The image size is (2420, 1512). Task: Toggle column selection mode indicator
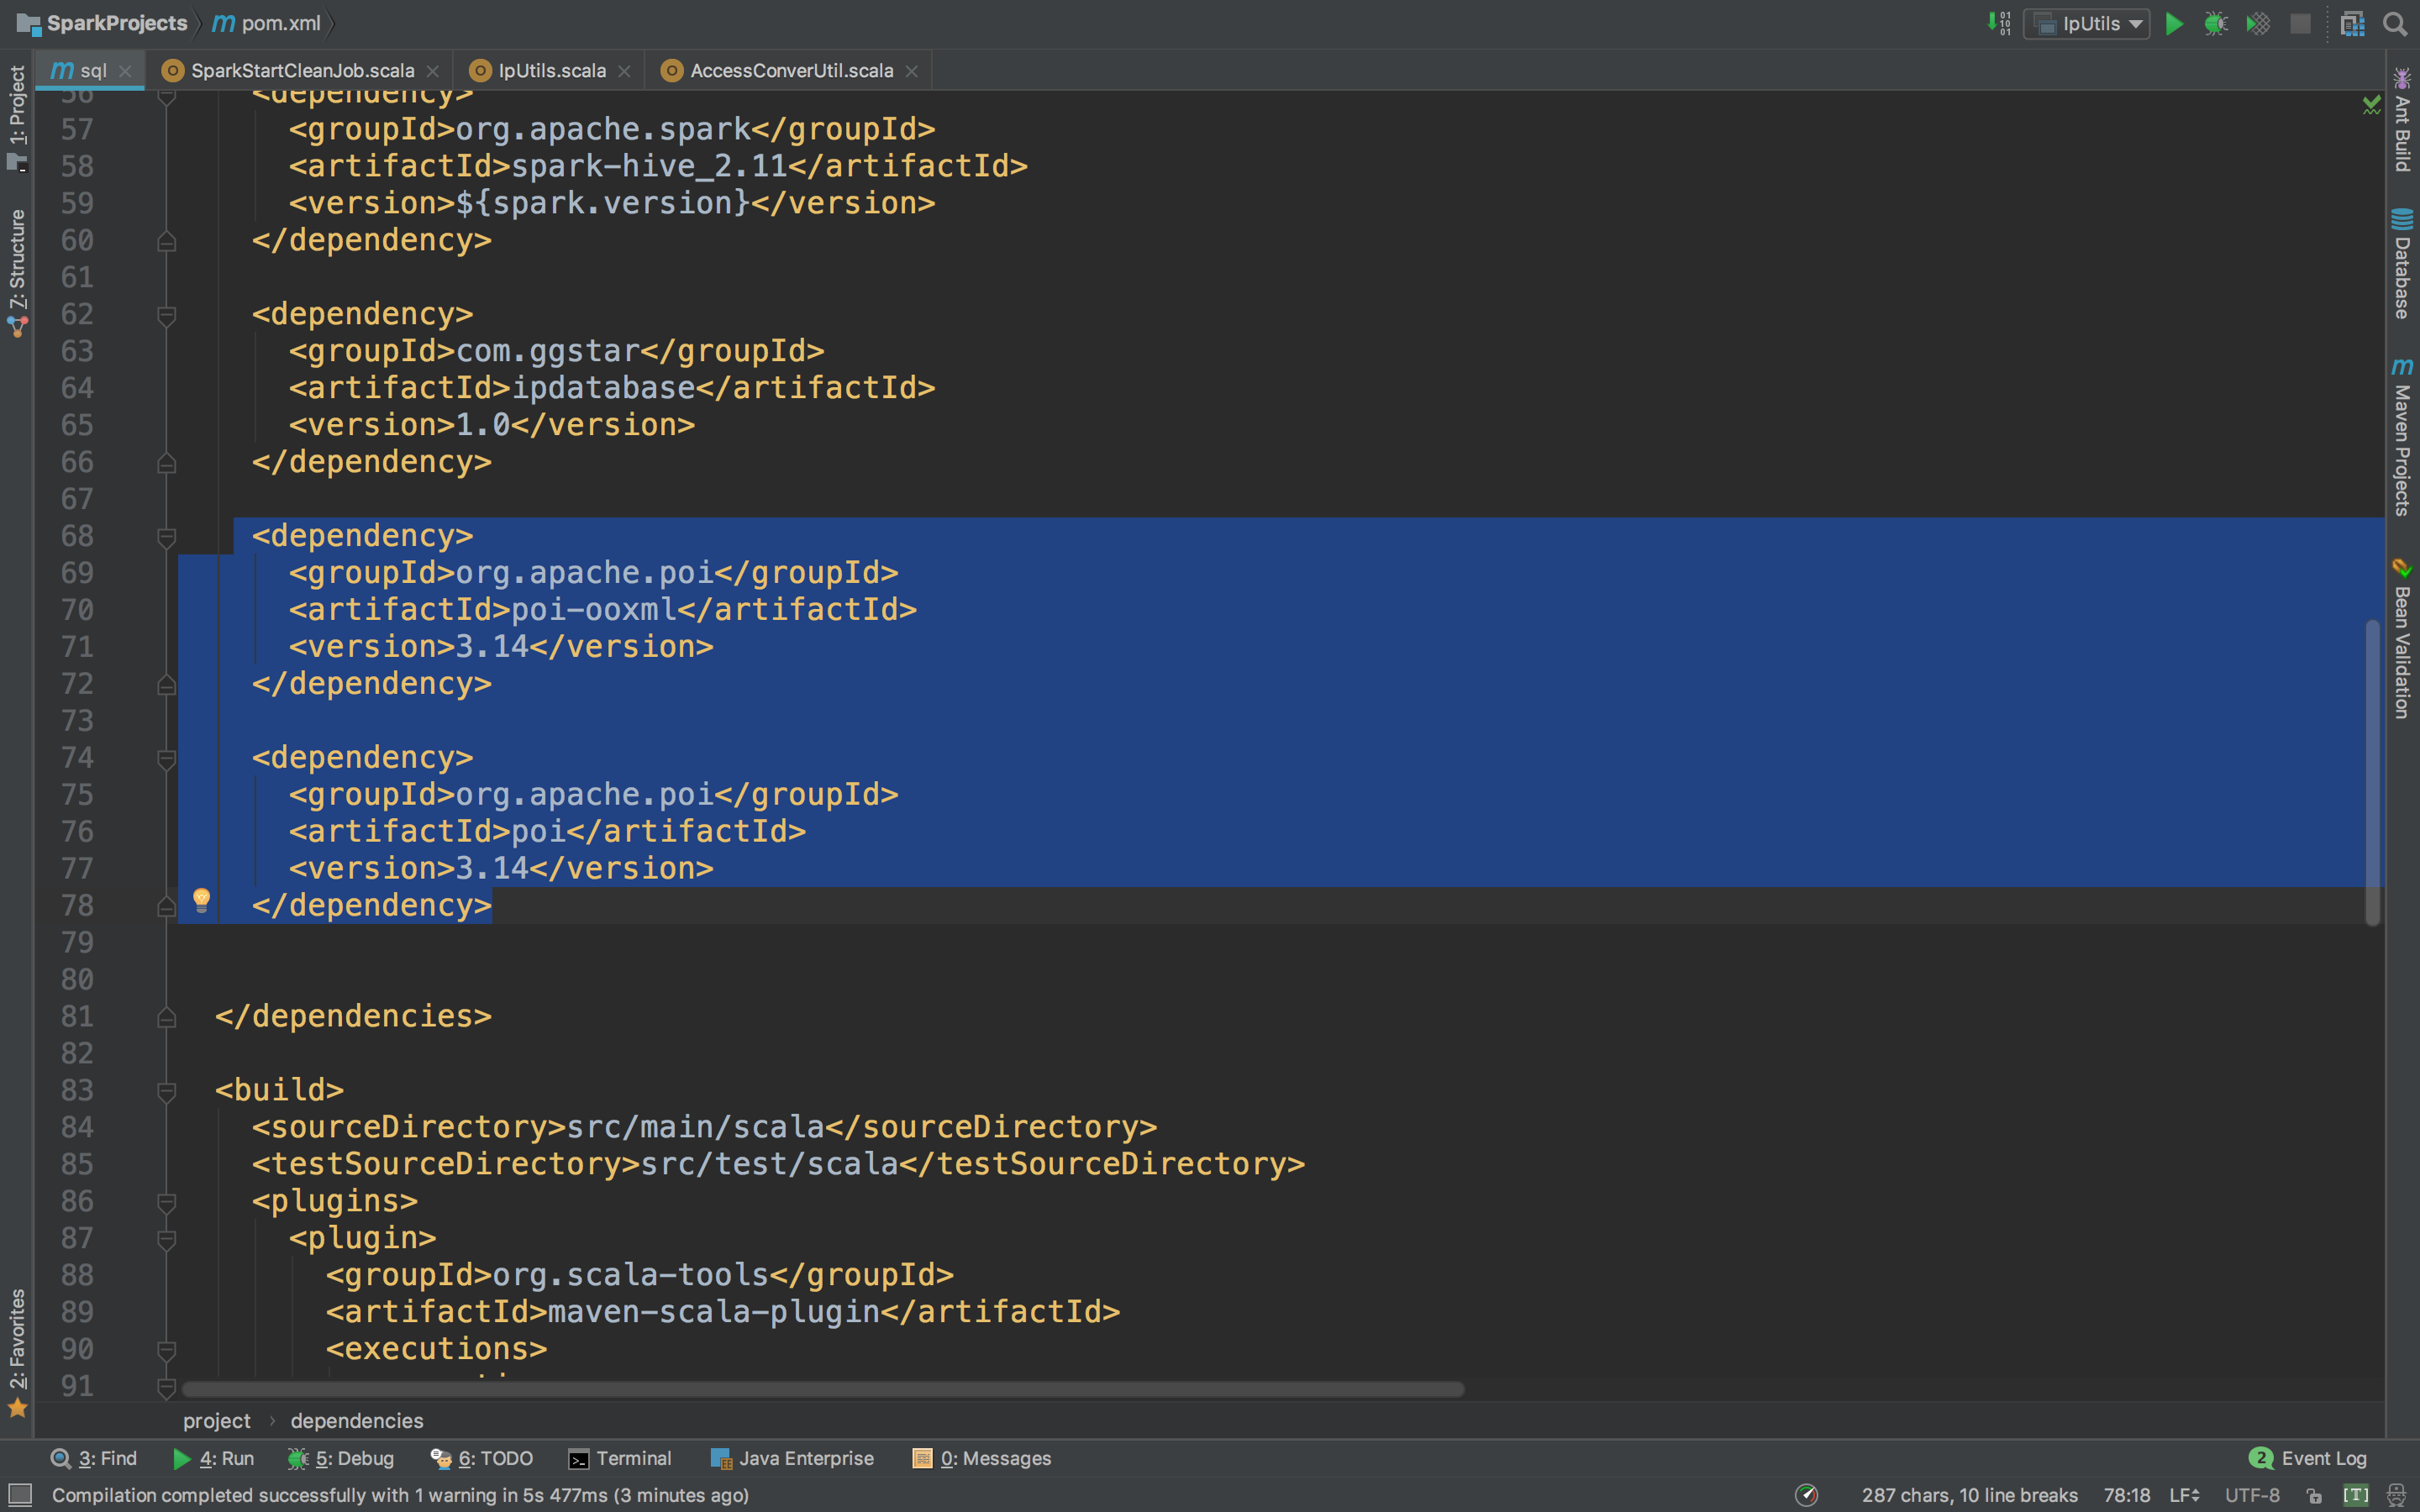pyautogui.click(x=2356, y=1495)
